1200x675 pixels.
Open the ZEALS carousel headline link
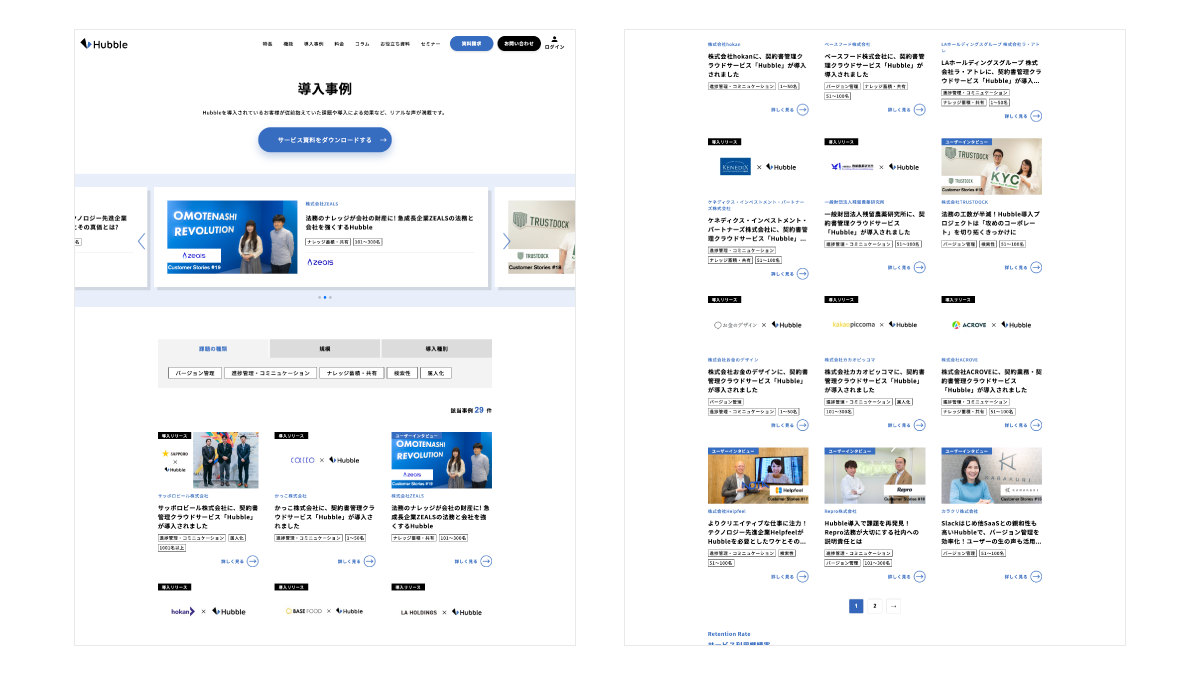390,222
